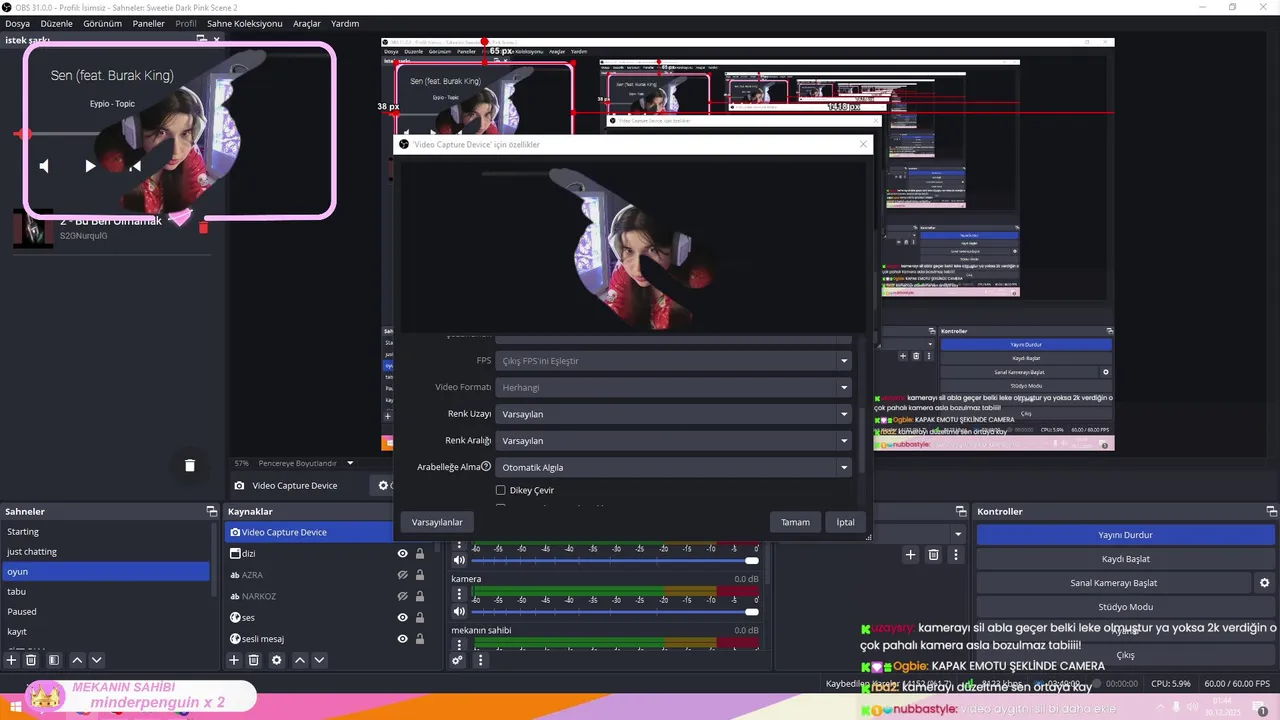Click Yayını Durdur to stop streaming
Screen dimensions: 1280x720
[x=1125, y=535]
